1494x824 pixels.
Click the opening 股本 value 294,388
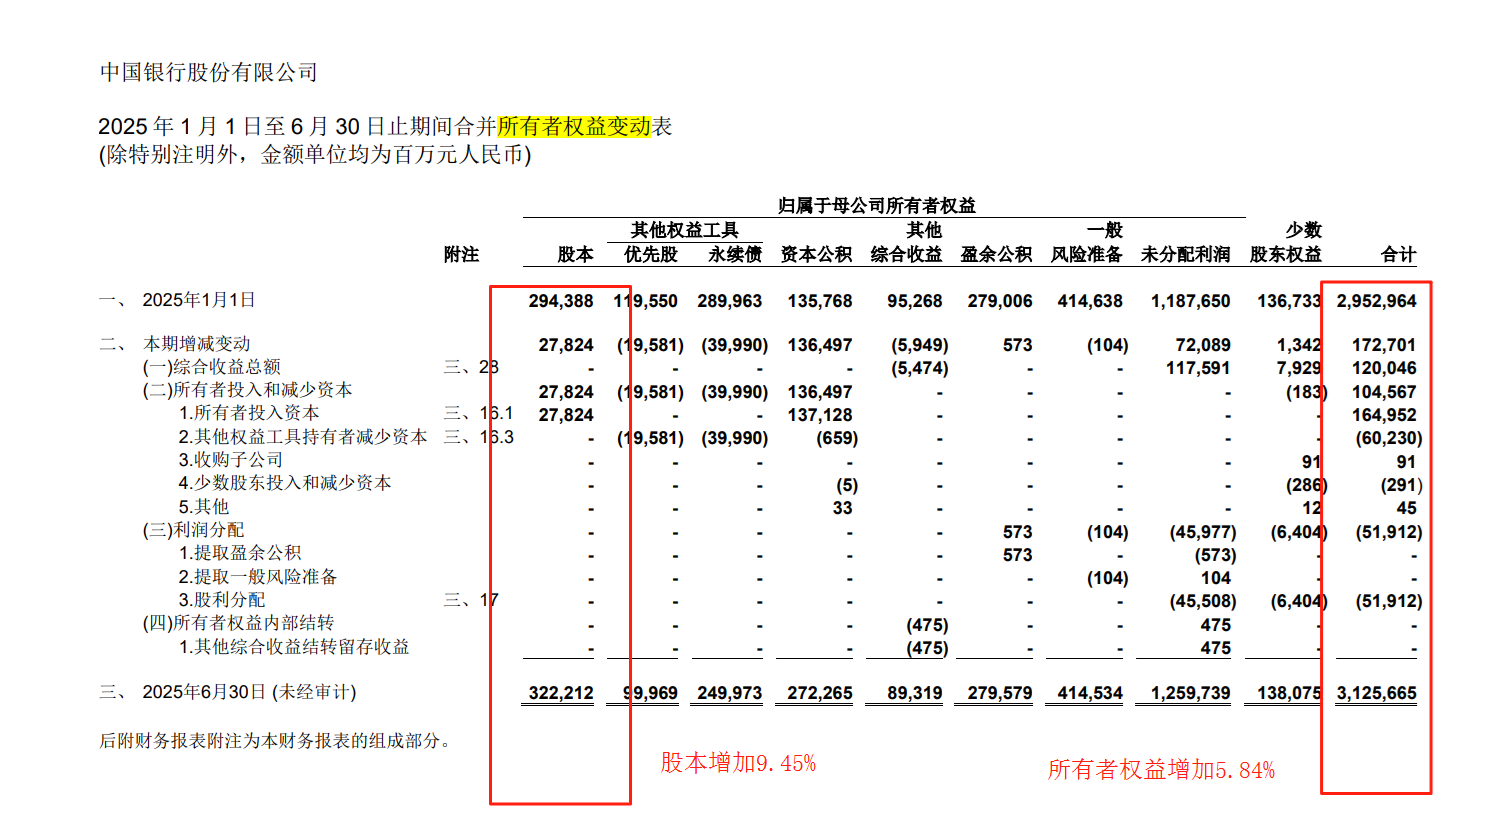(561, 301)
